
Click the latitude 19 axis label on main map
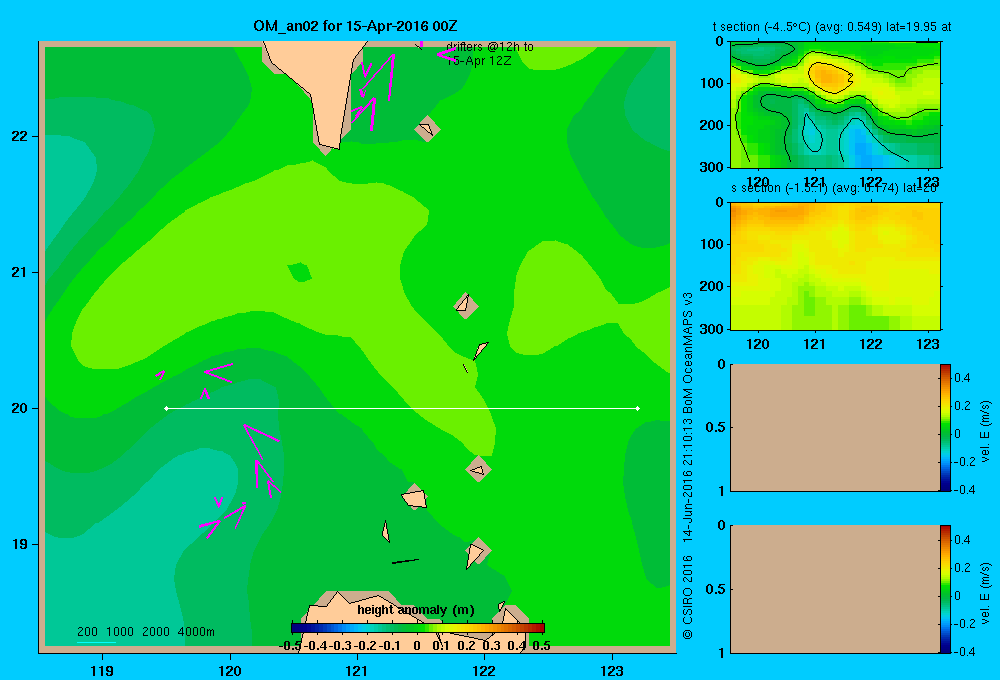20,544
